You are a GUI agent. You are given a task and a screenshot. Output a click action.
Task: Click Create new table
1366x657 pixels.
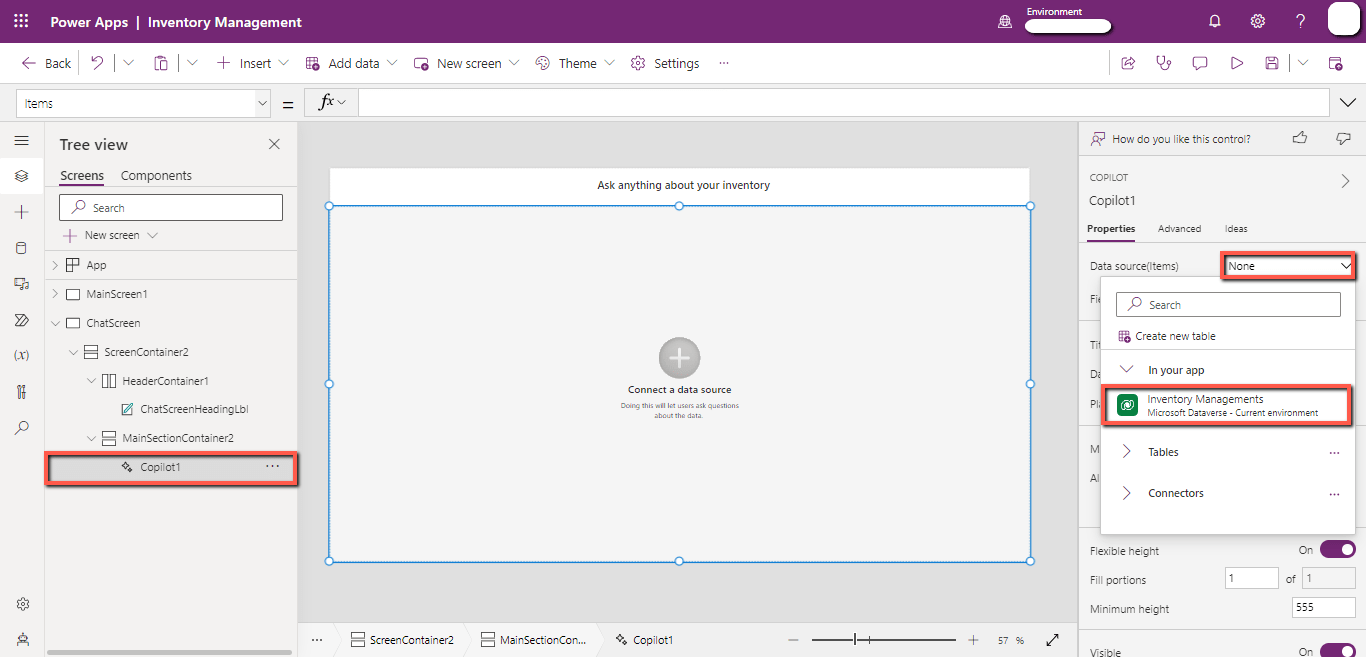click(x=1167, y=336)
